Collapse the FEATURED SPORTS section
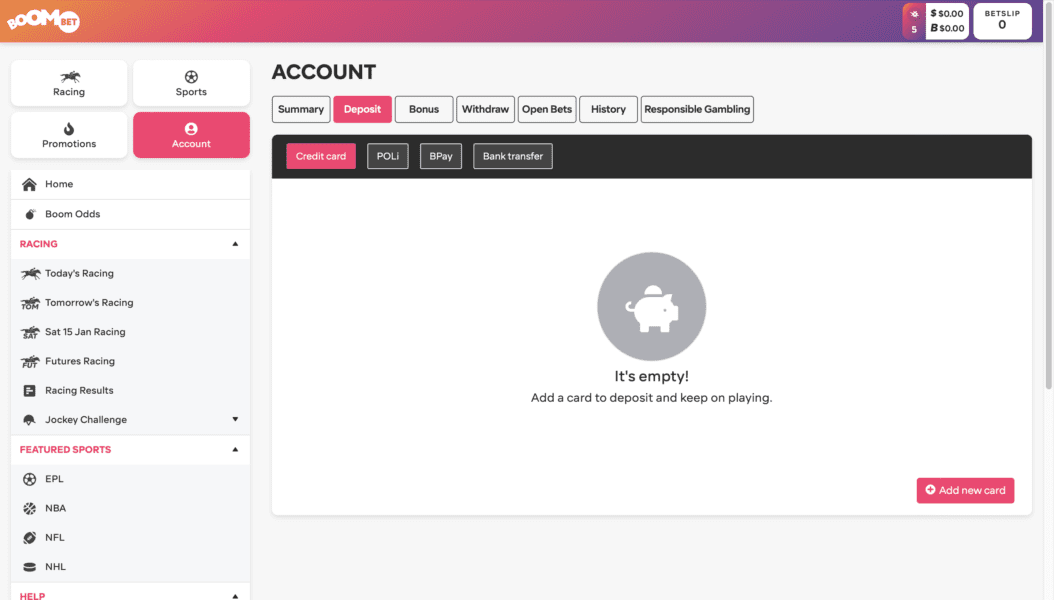The width and height of the screenshot is (1054, 600). coord(235,450)
